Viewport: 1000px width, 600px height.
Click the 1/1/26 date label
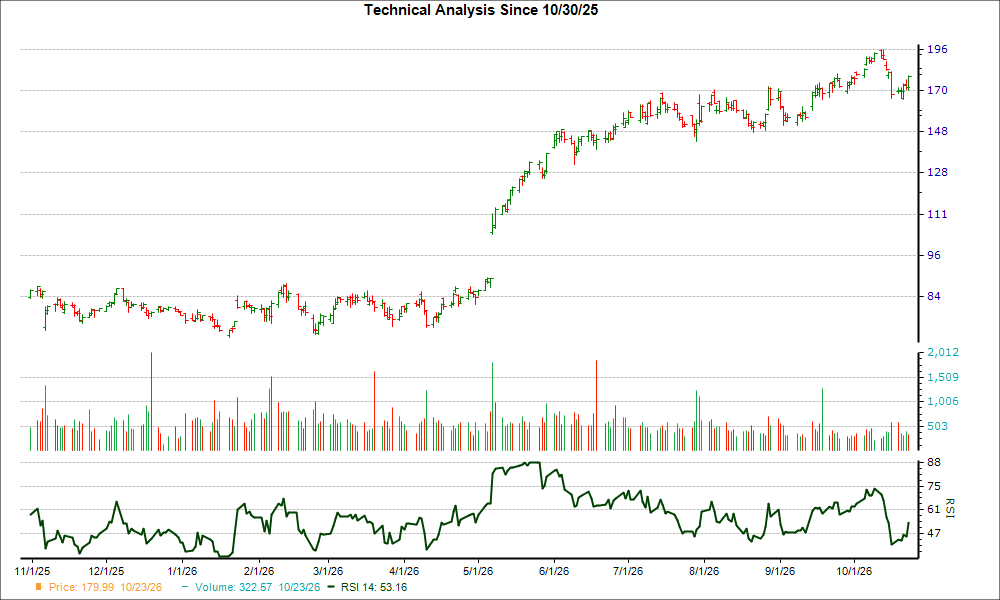pos(182,571)
